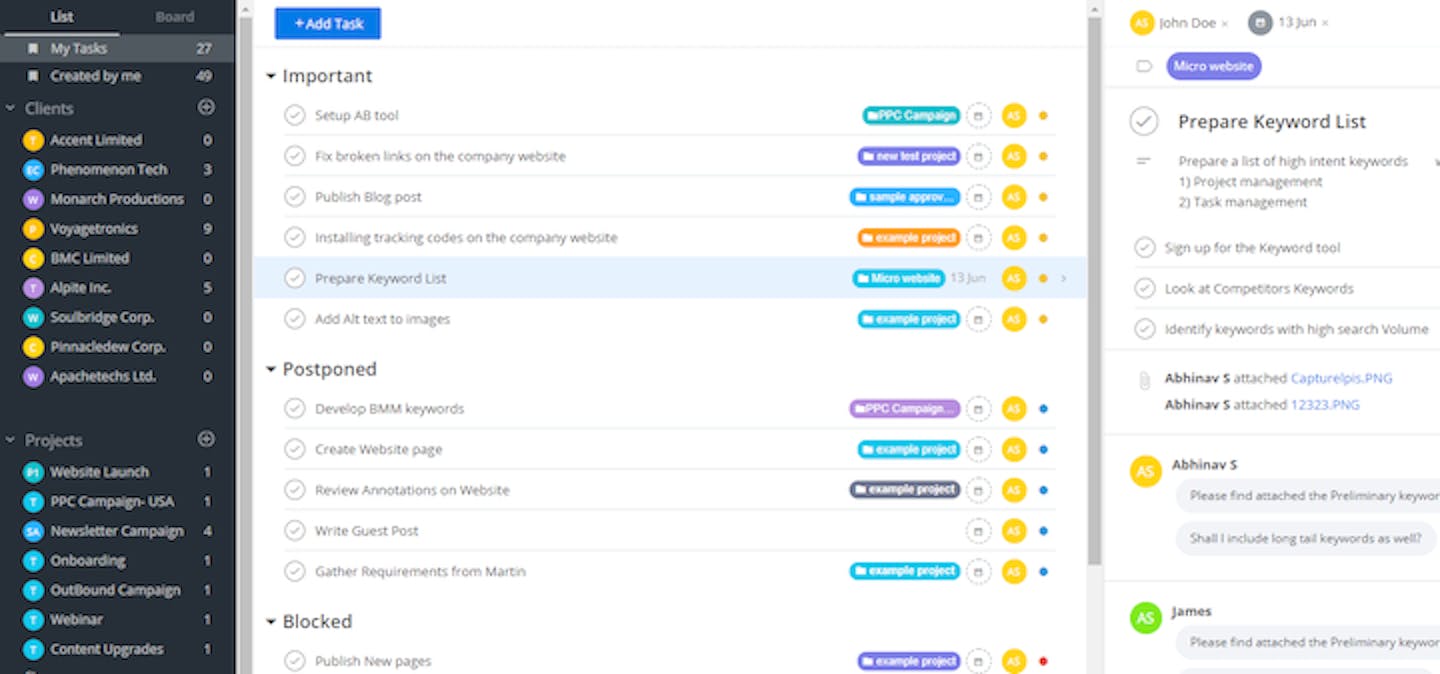The height and width of the screenshot is (674, 1440).
Task: Check subtask Identify keywords with high search Volume
Action: [x=1144, y=329]
